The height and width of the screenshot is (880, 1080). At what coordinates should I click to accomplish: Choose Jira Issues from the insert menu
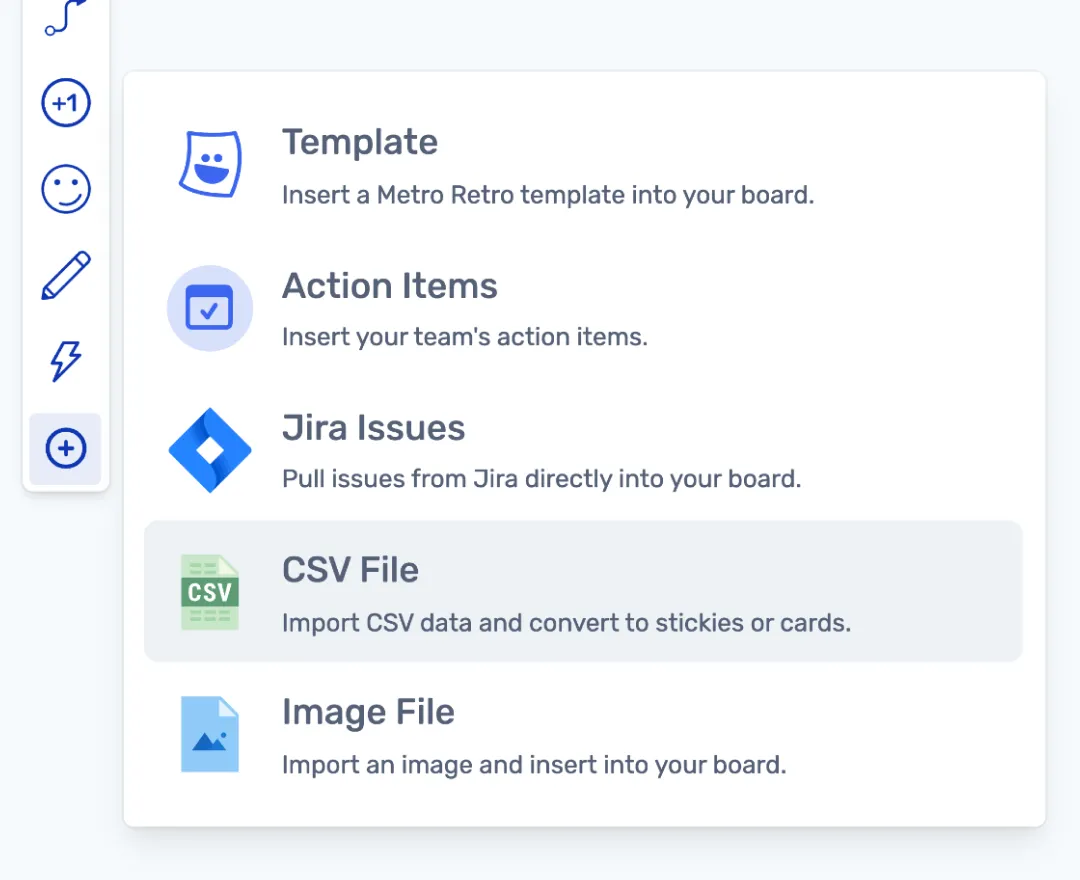click(583, 450)
